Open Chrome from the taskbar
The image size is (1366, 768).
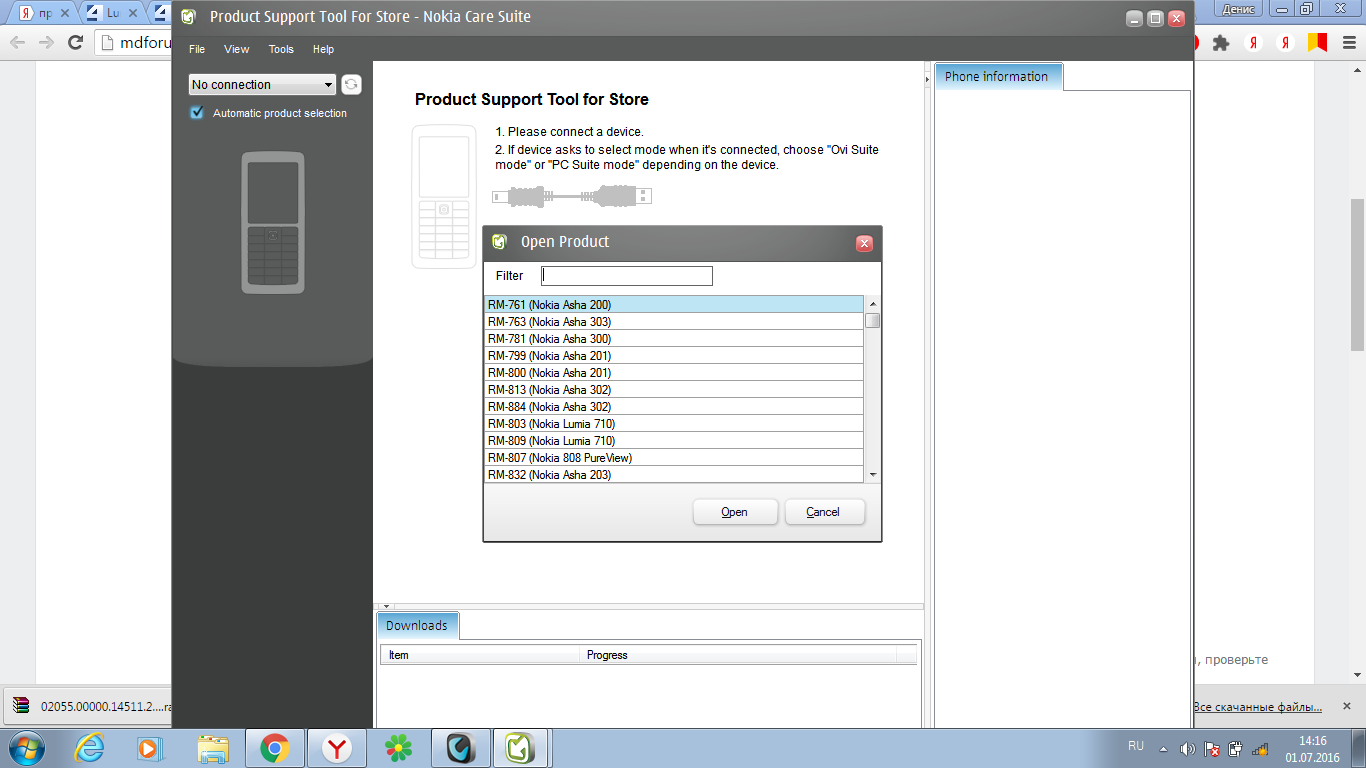click(275, 748)
